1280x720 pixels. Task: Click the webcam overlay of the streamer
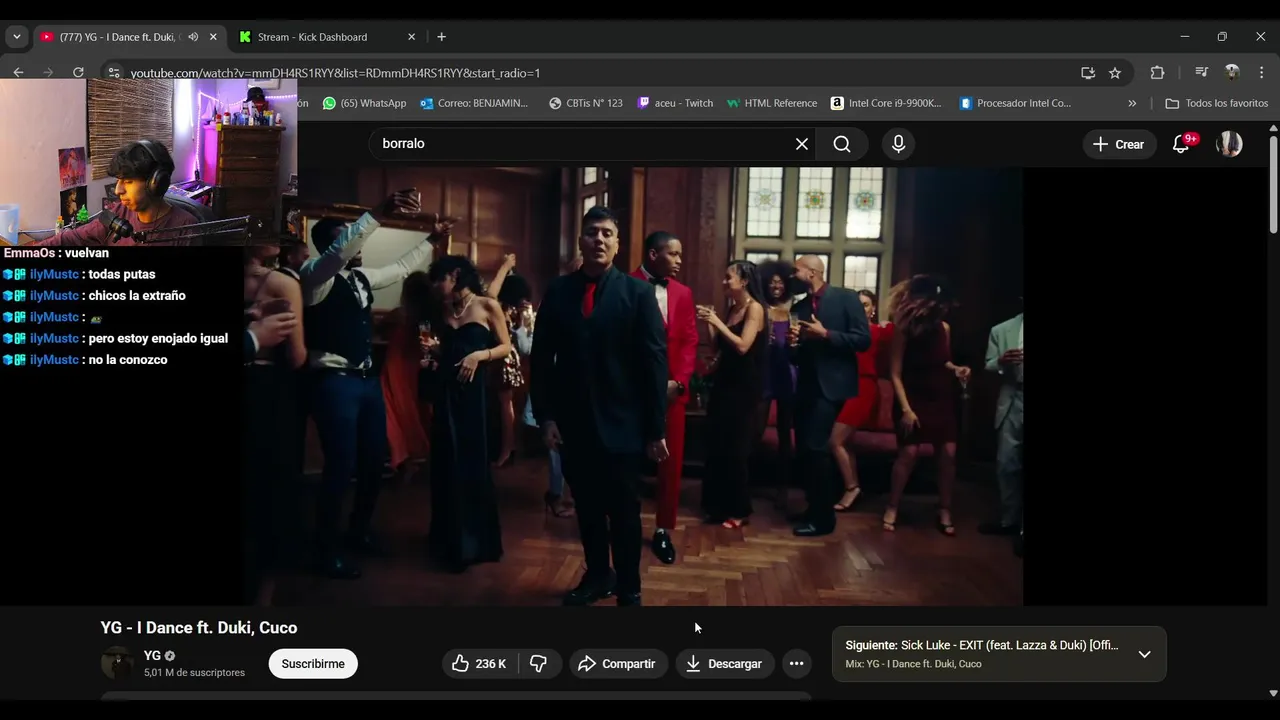(148, 162)
